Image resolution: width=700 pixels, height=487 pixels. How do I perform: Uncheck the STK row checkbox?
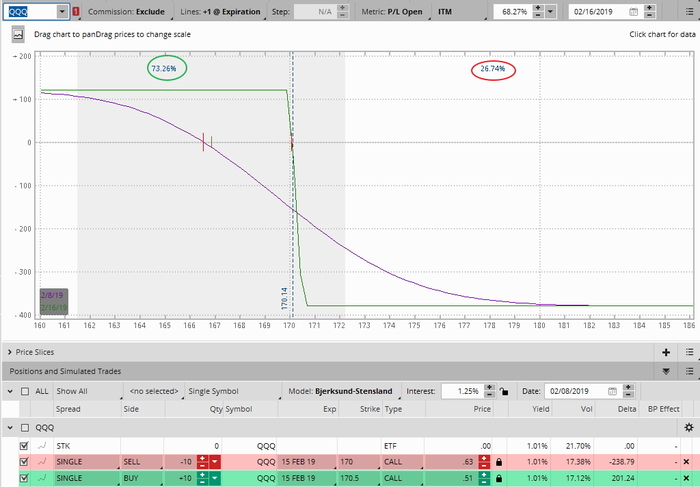point(24,445)
